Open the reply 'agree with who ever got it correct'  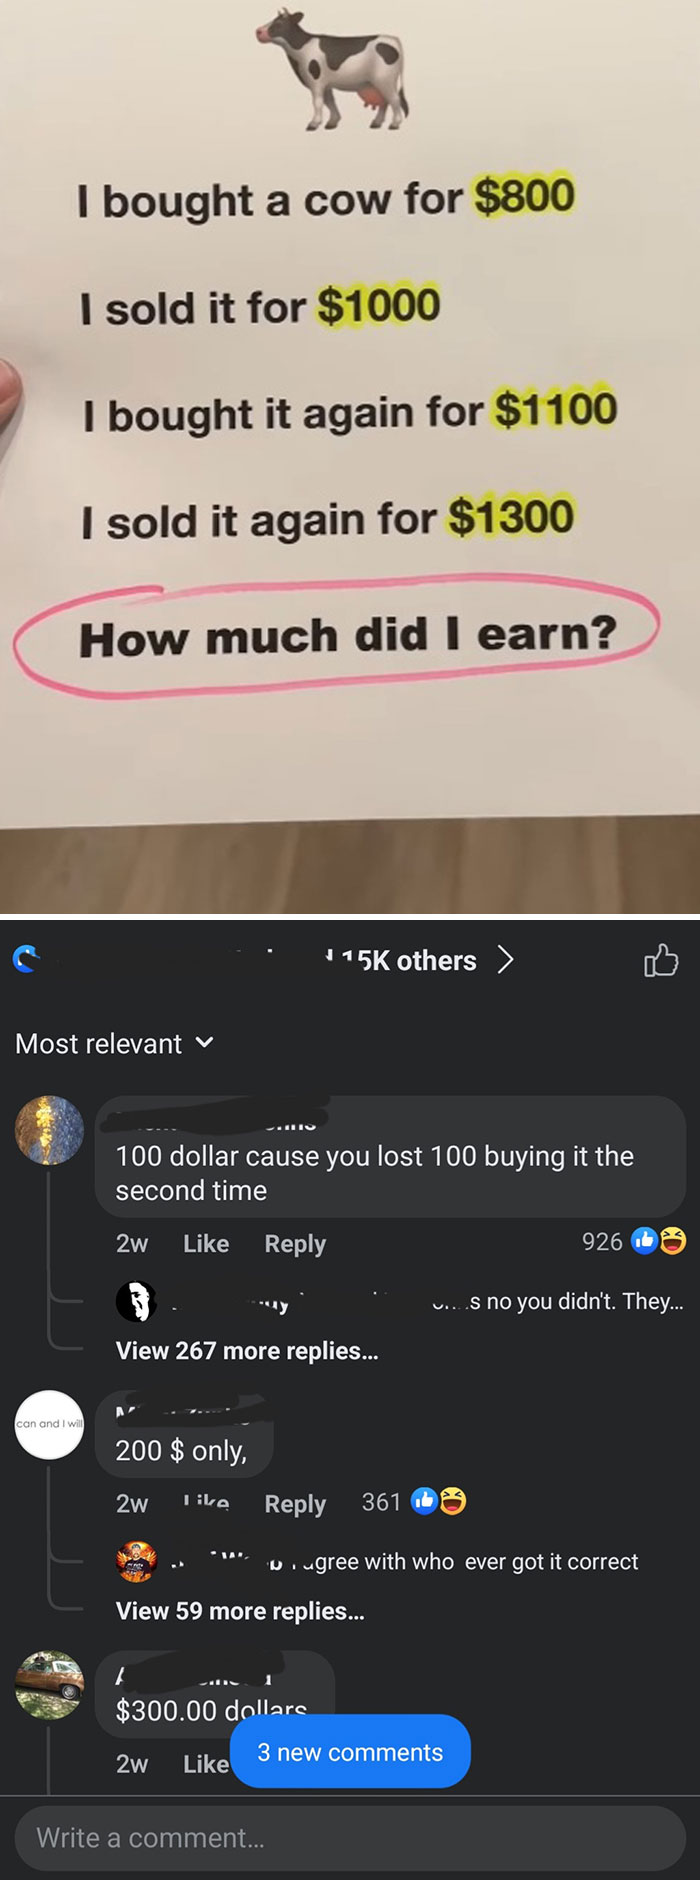(x=476, y=1561)
